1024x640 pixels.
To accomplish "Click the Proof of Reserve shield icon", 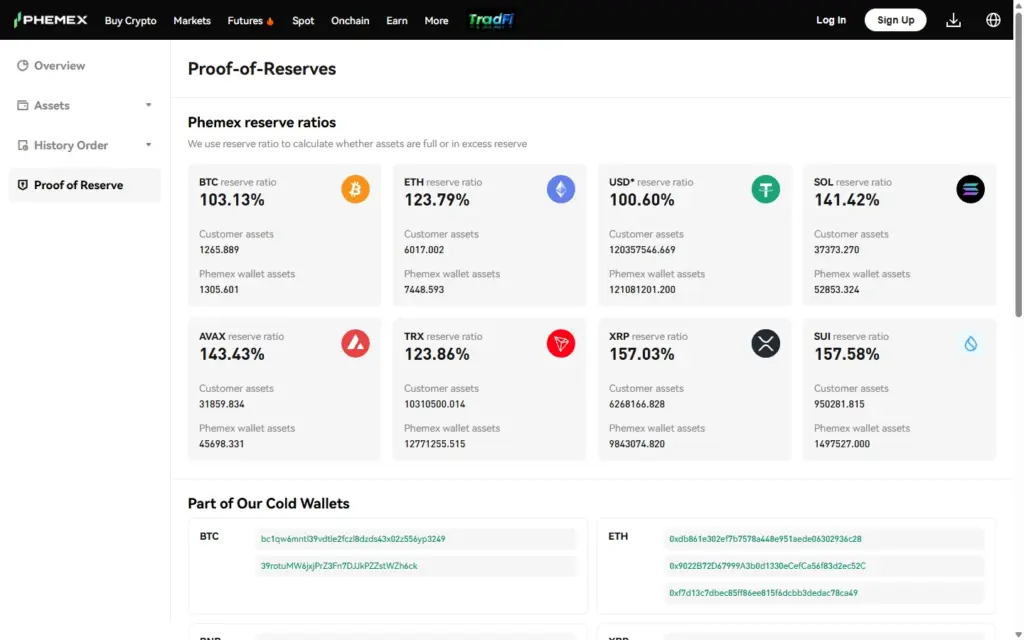I will coord(23,185).
